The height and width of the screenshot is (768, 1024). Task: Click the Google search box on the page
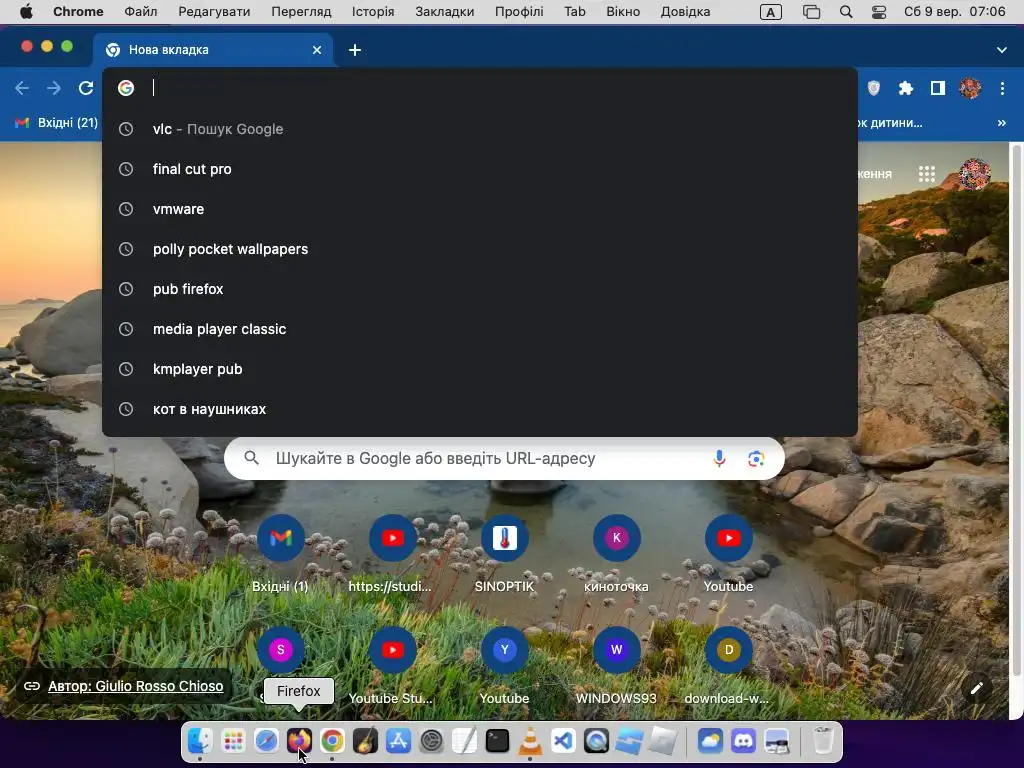coord(504,458)
